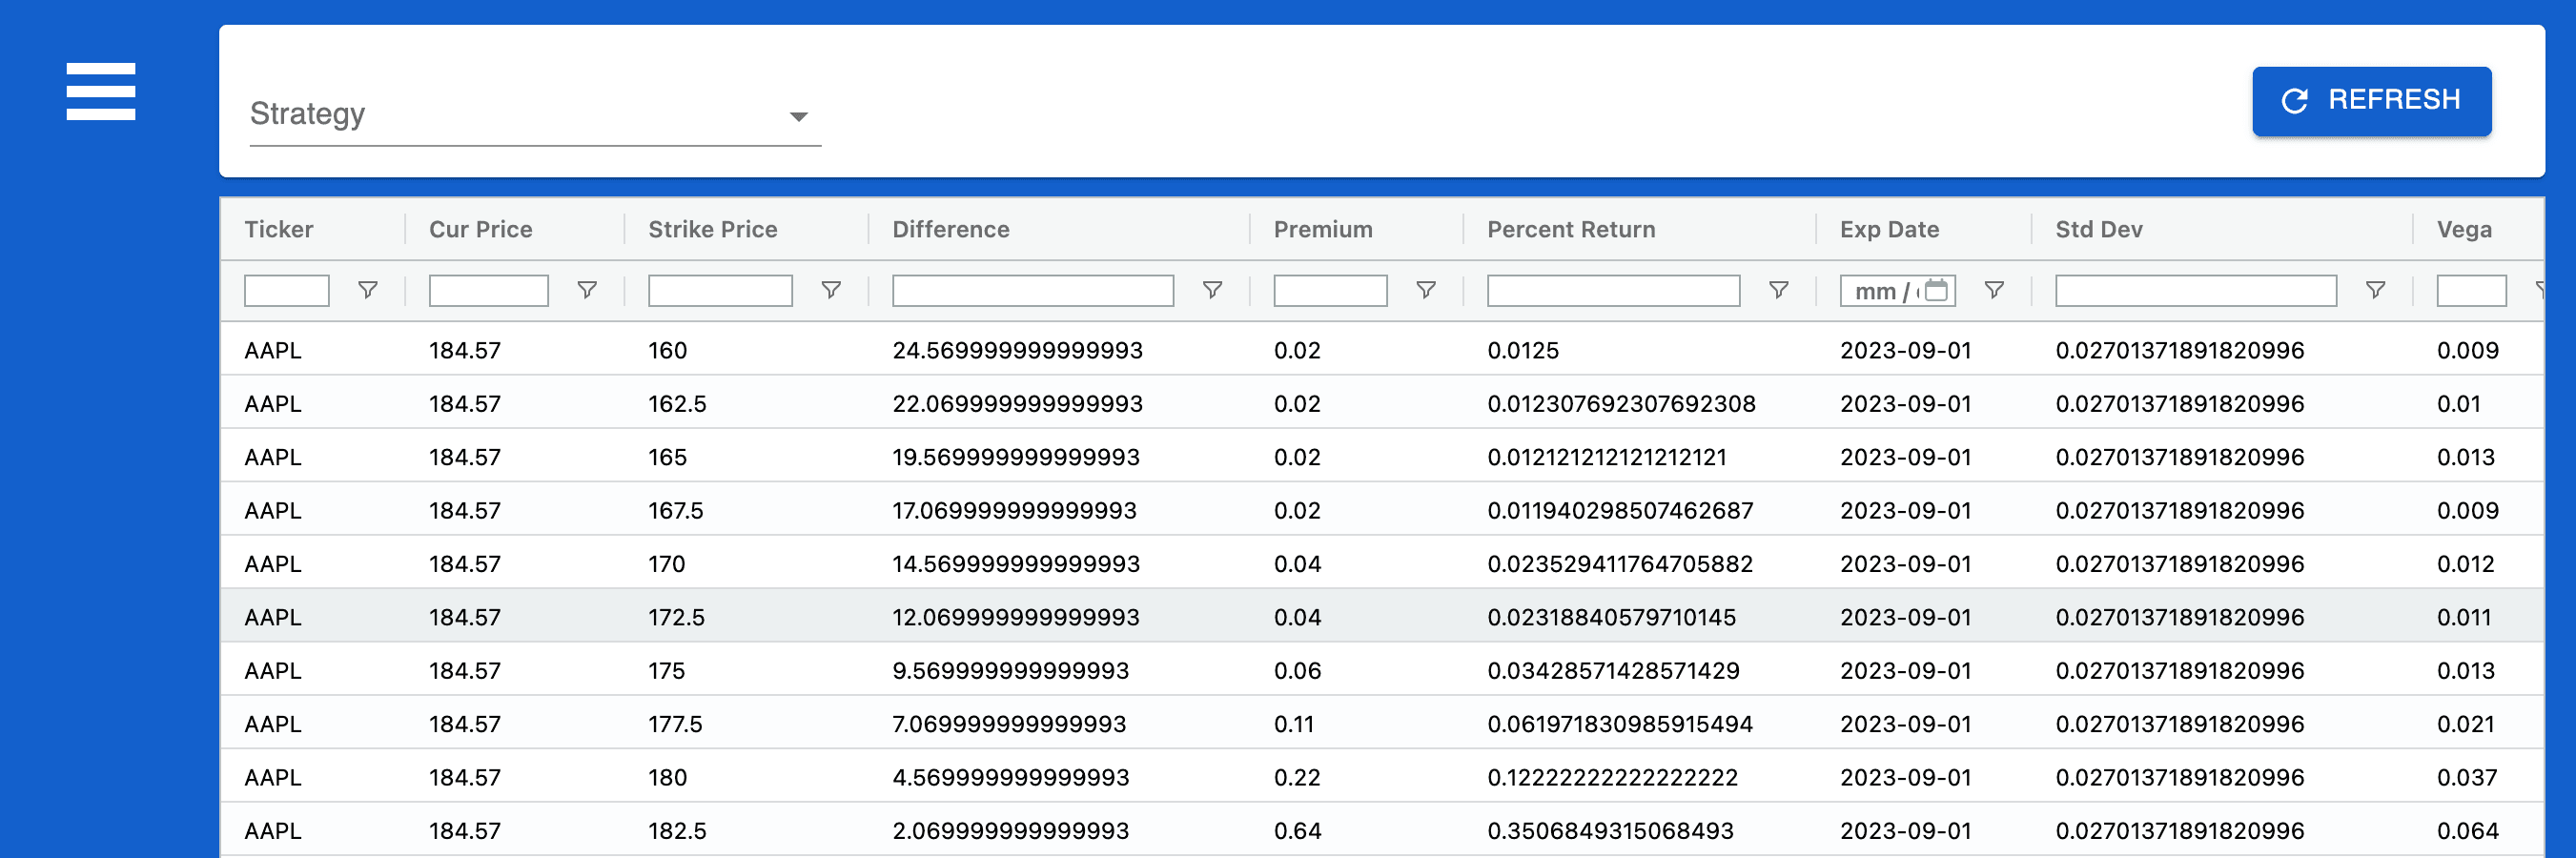Screen dimensions: 2576x858
Task: Click premium value 0.06
Action: coord(1298,671)
